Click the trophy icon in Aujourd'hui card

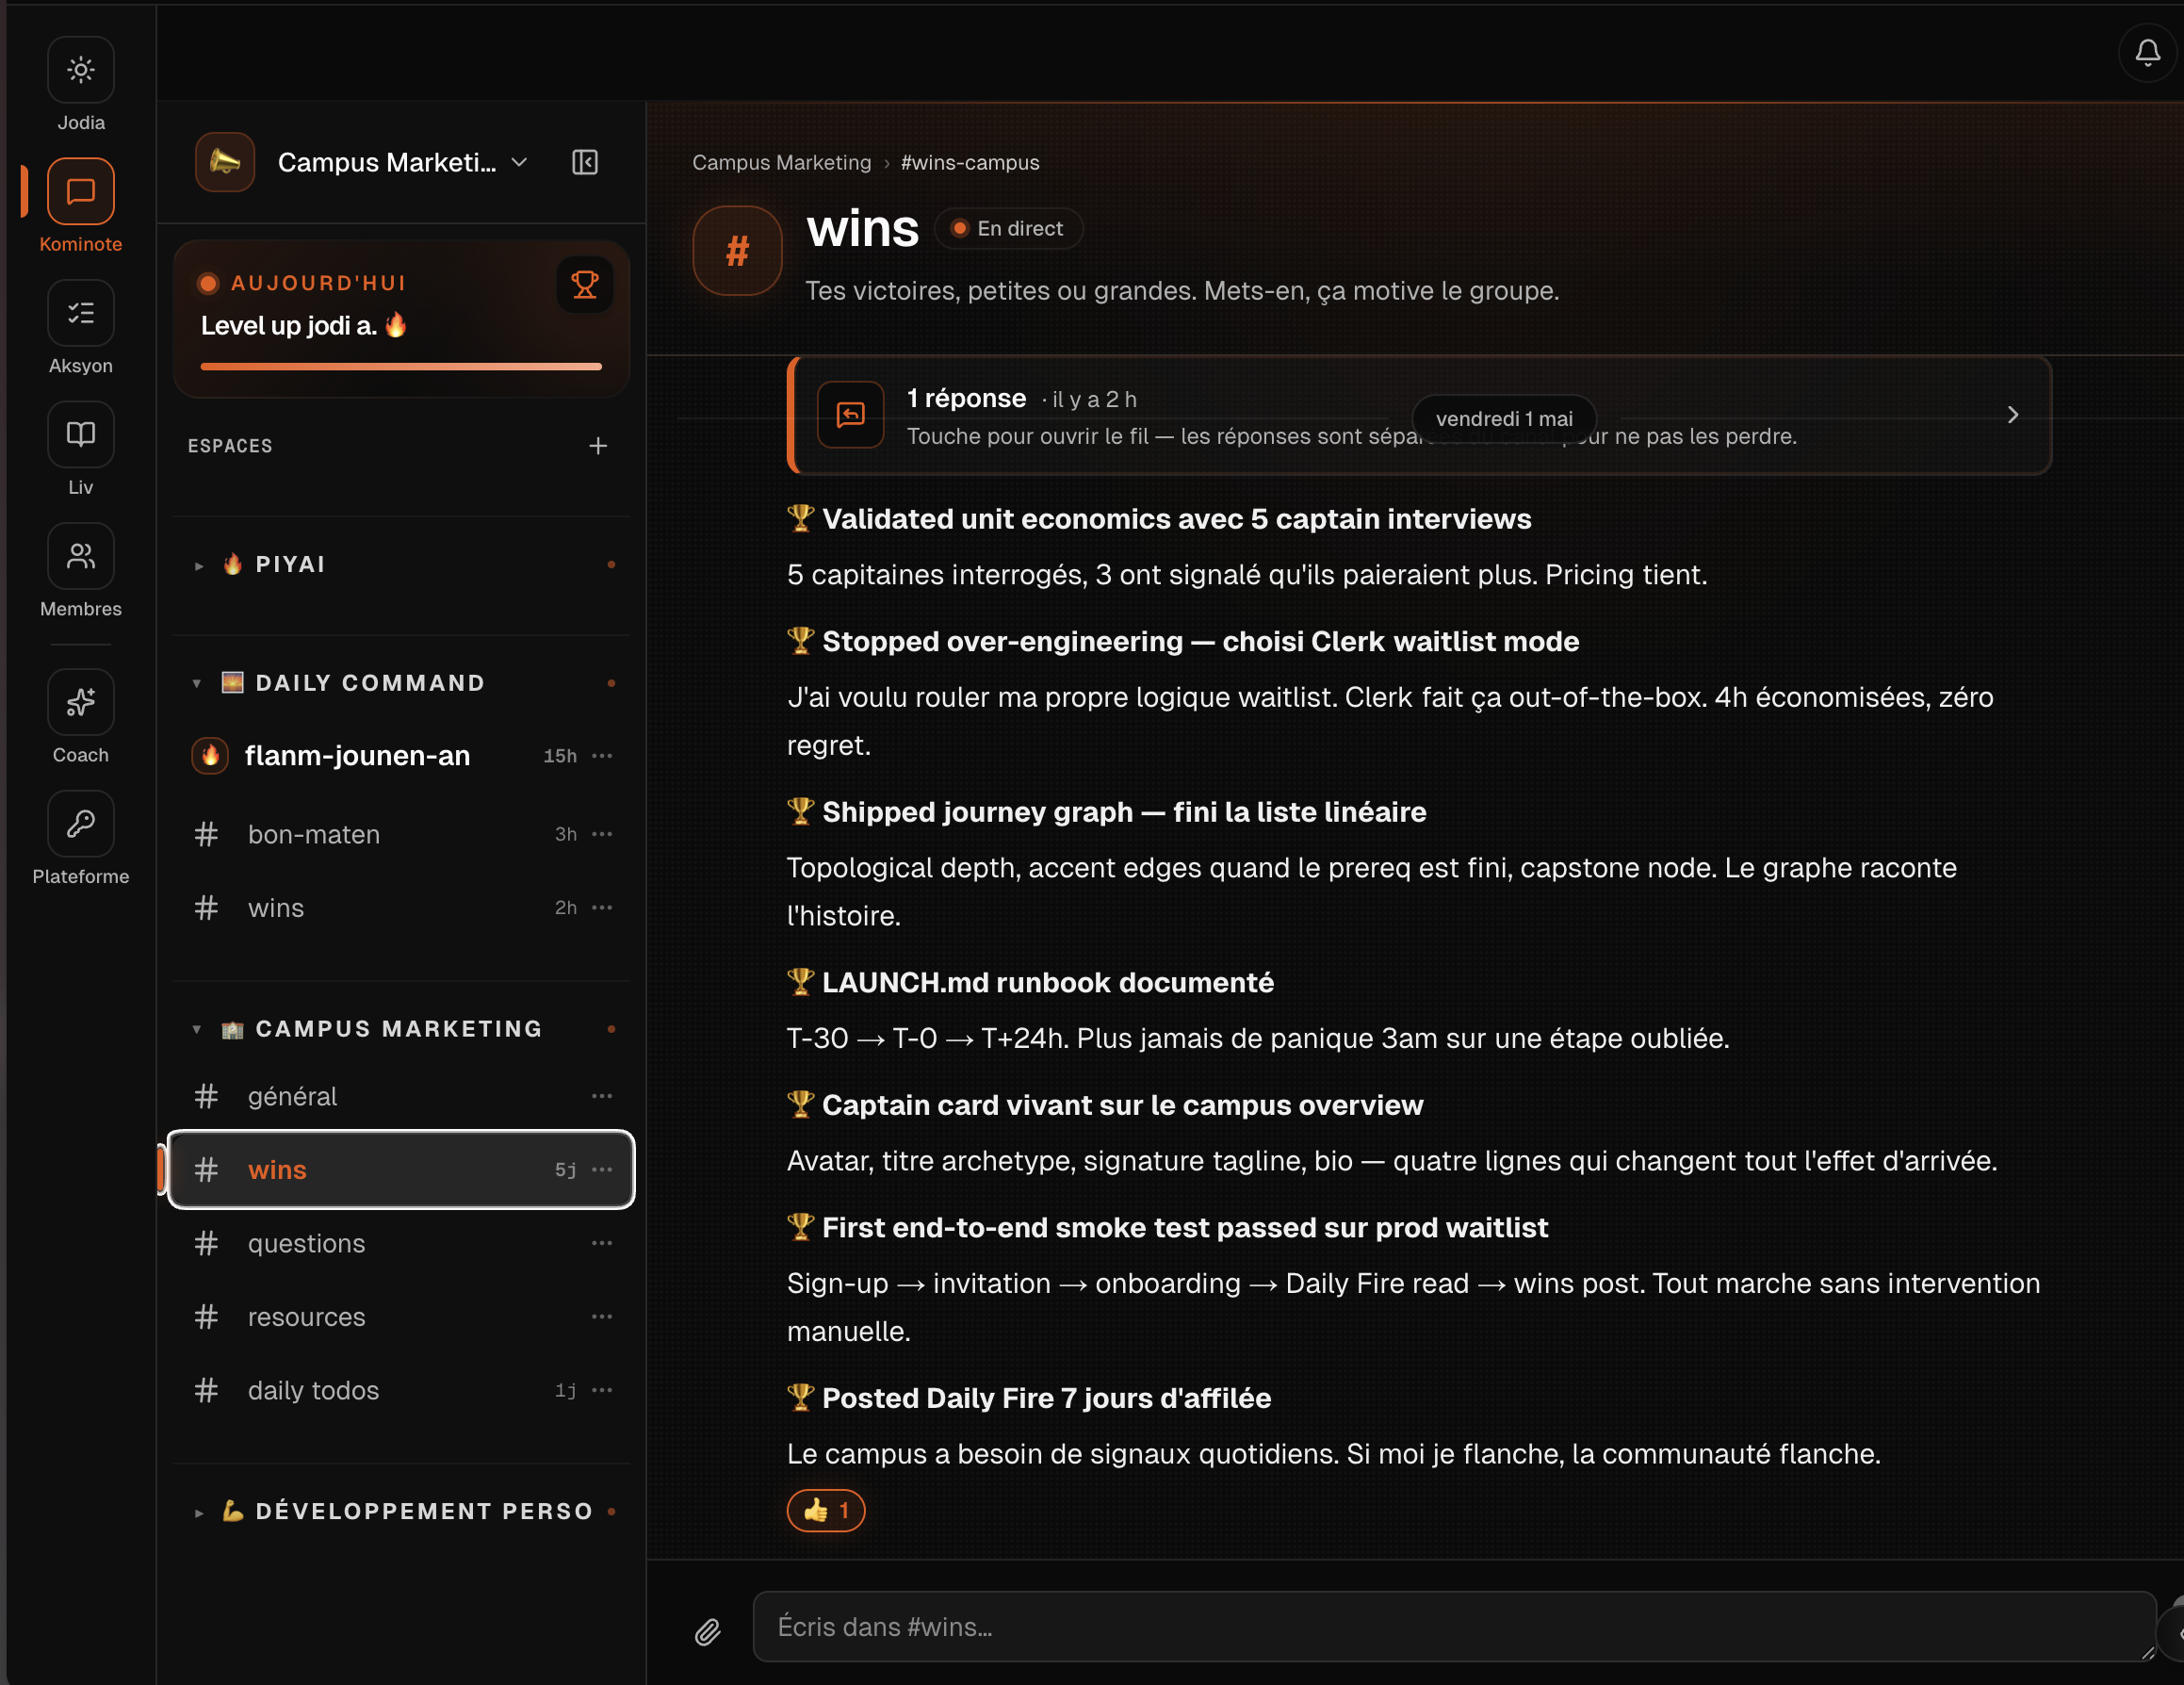(584, 285)
